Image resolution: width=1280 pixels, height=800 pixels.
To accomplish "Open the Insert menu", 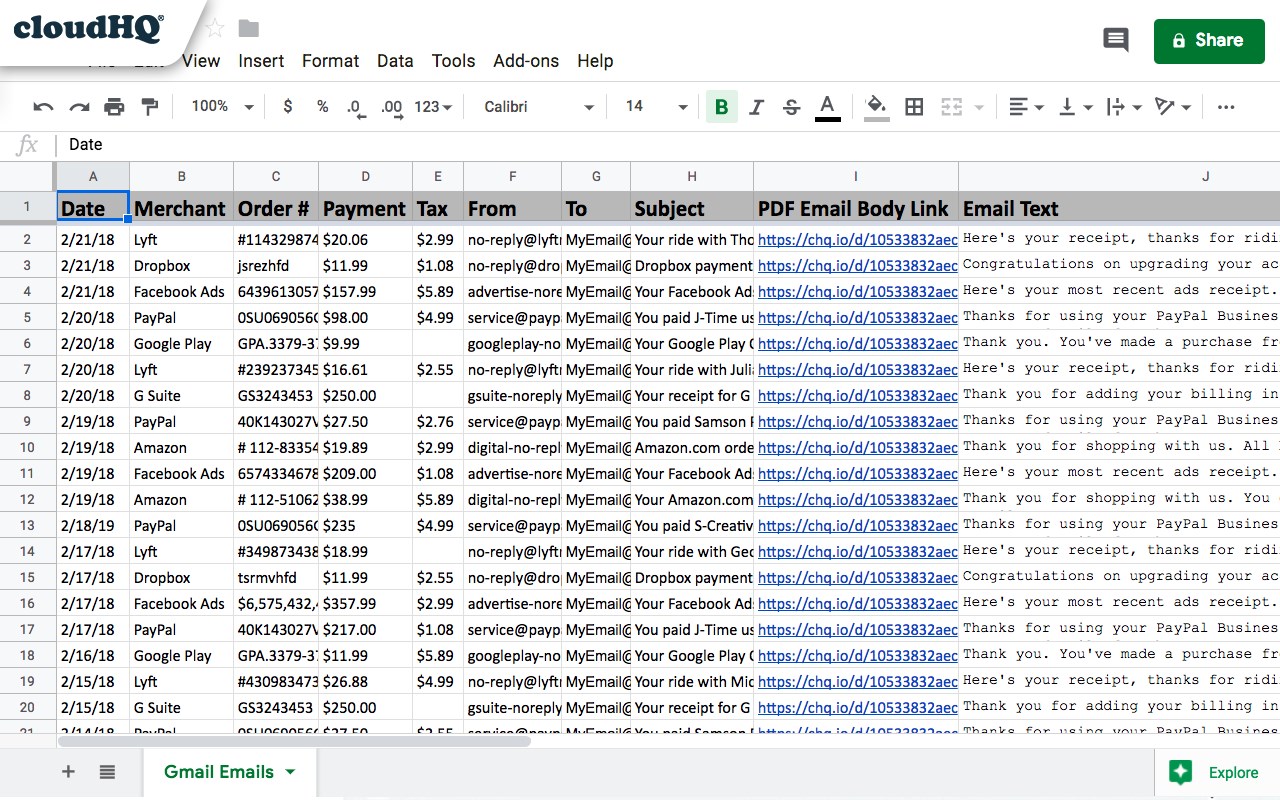I will click(x=261, y=61).
